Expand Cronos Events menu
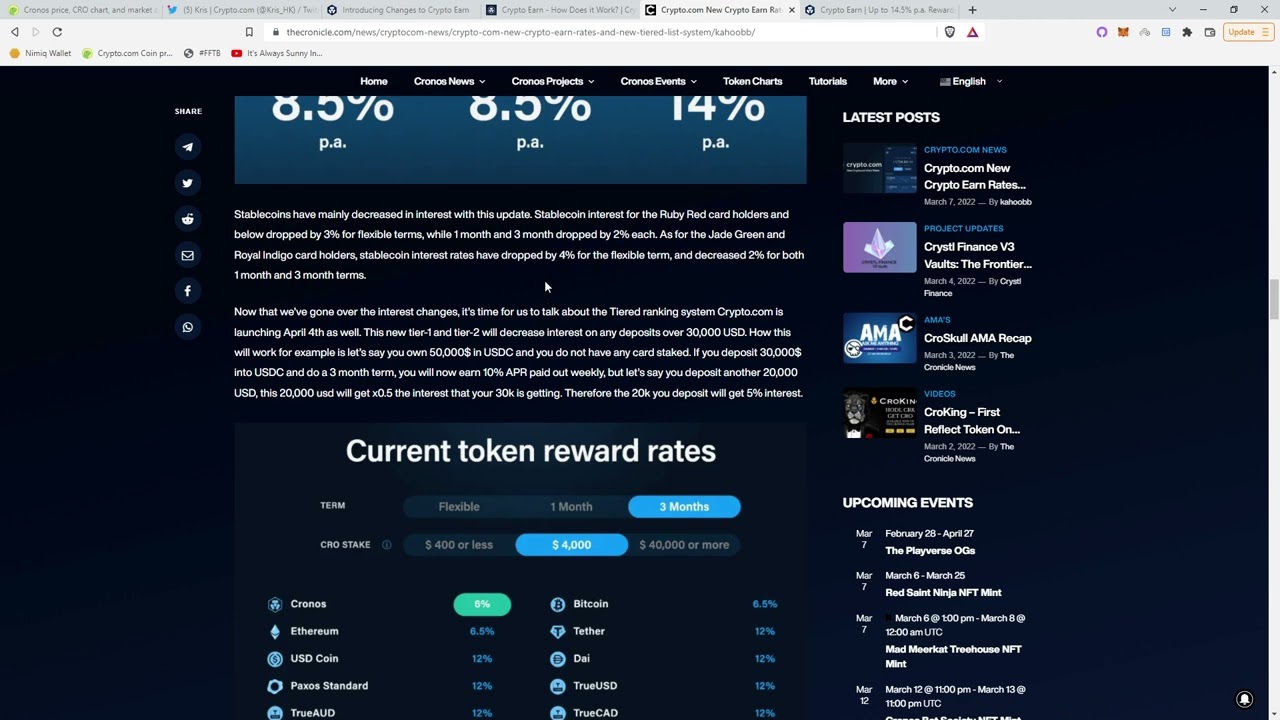 [658, 81]
